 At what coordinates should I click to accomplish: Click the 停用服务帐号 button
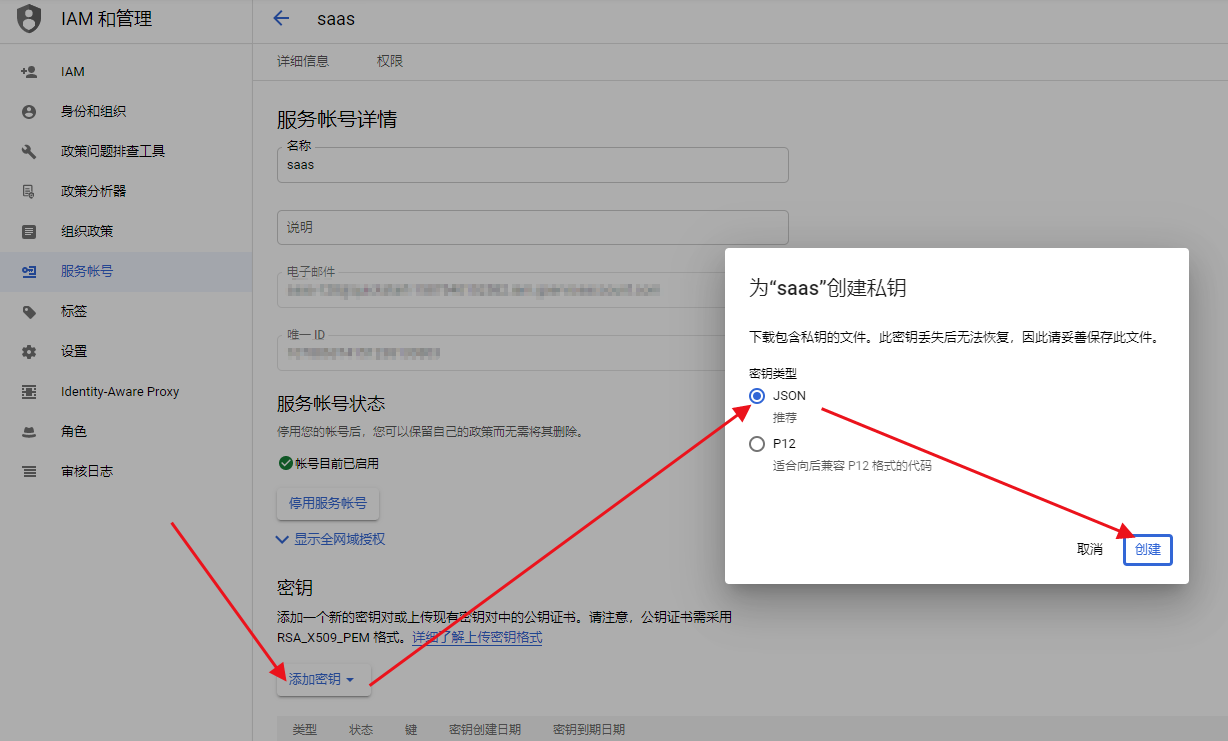click(x=328, y=503)
